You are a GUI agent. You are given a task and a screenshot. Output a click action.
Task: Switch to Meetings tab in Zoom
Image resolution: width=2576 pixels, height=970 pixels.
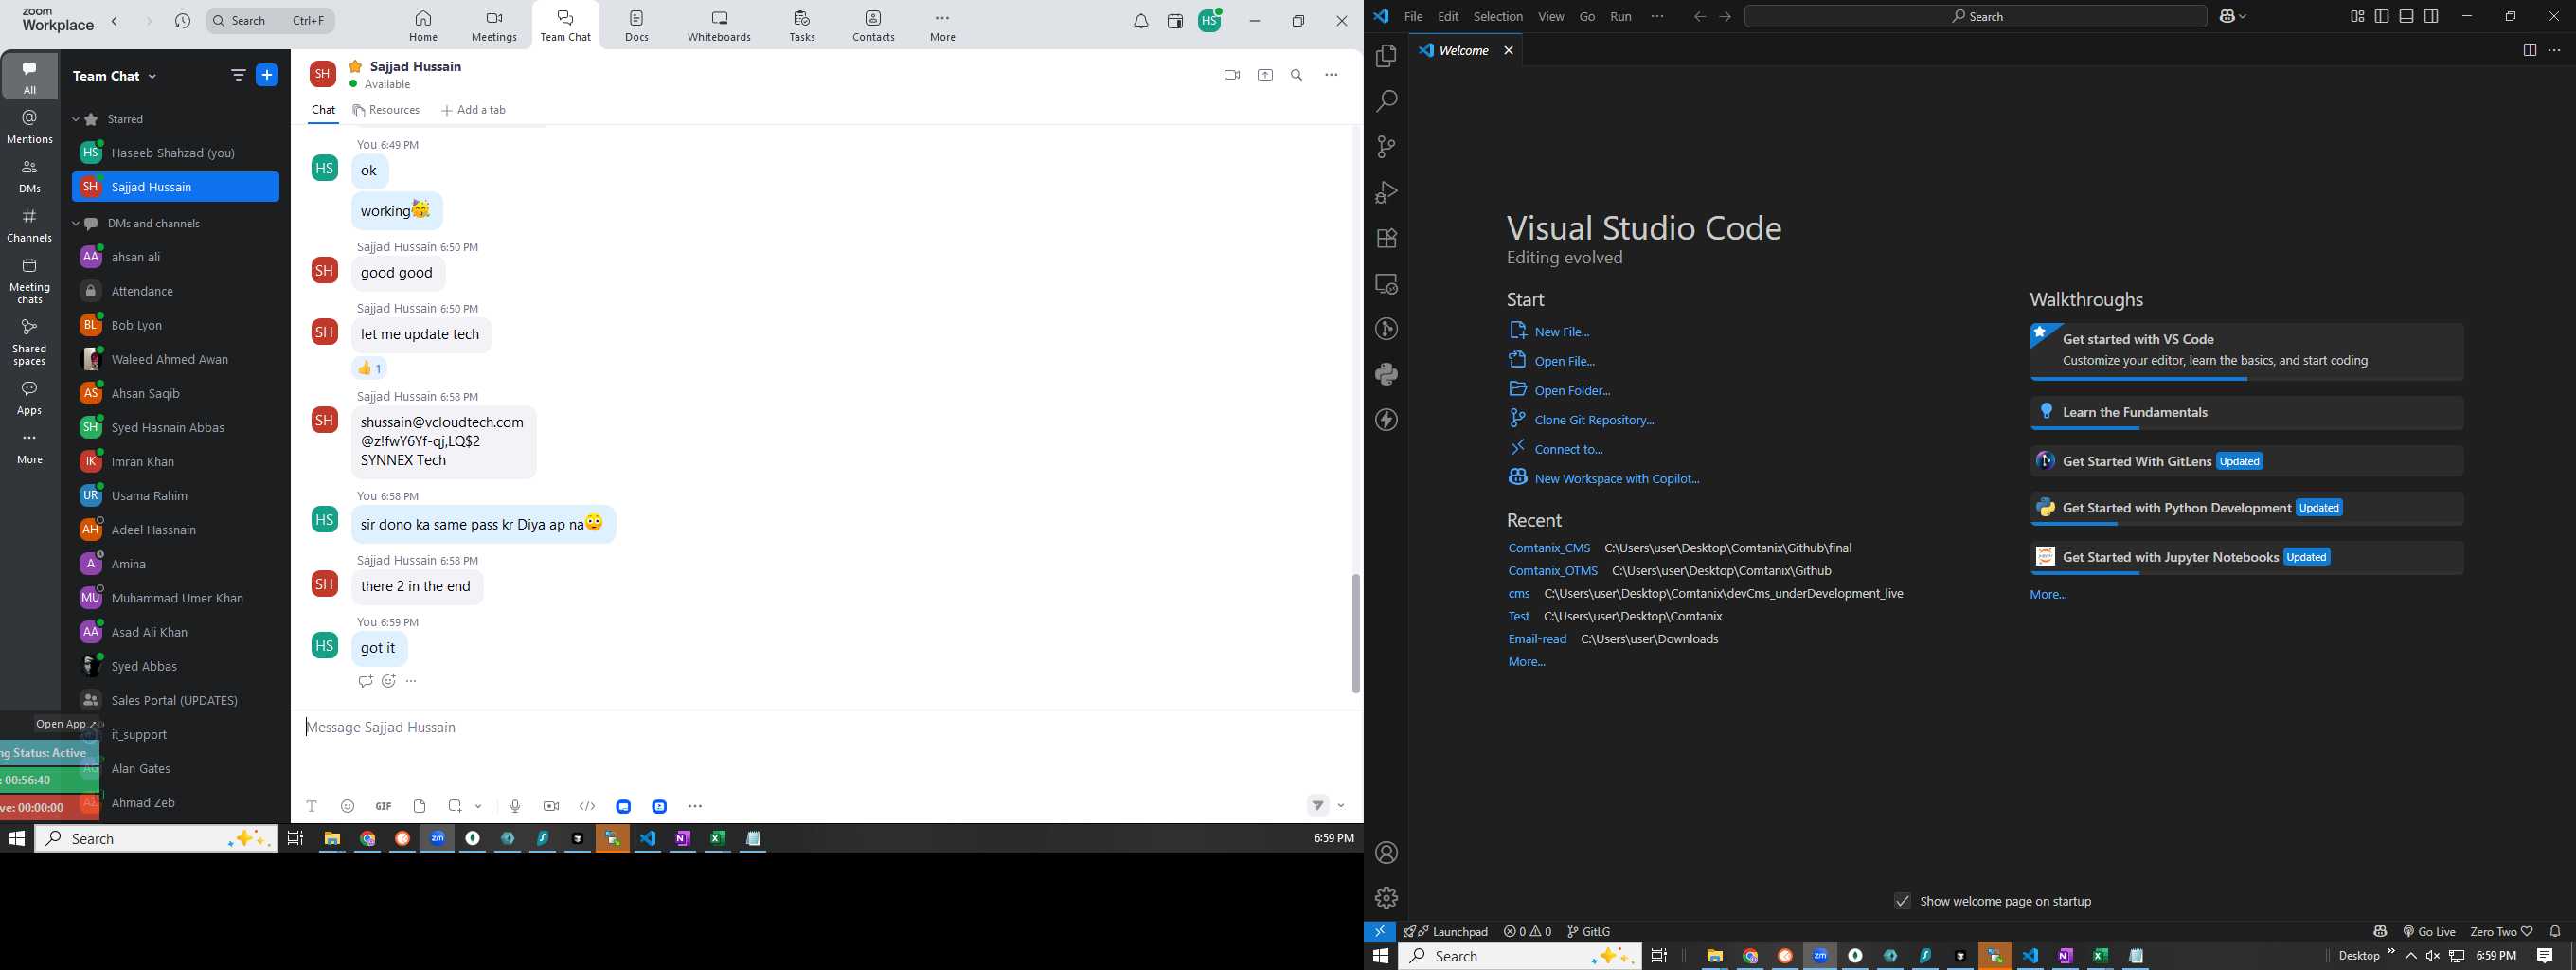click(x=494, y=26)
